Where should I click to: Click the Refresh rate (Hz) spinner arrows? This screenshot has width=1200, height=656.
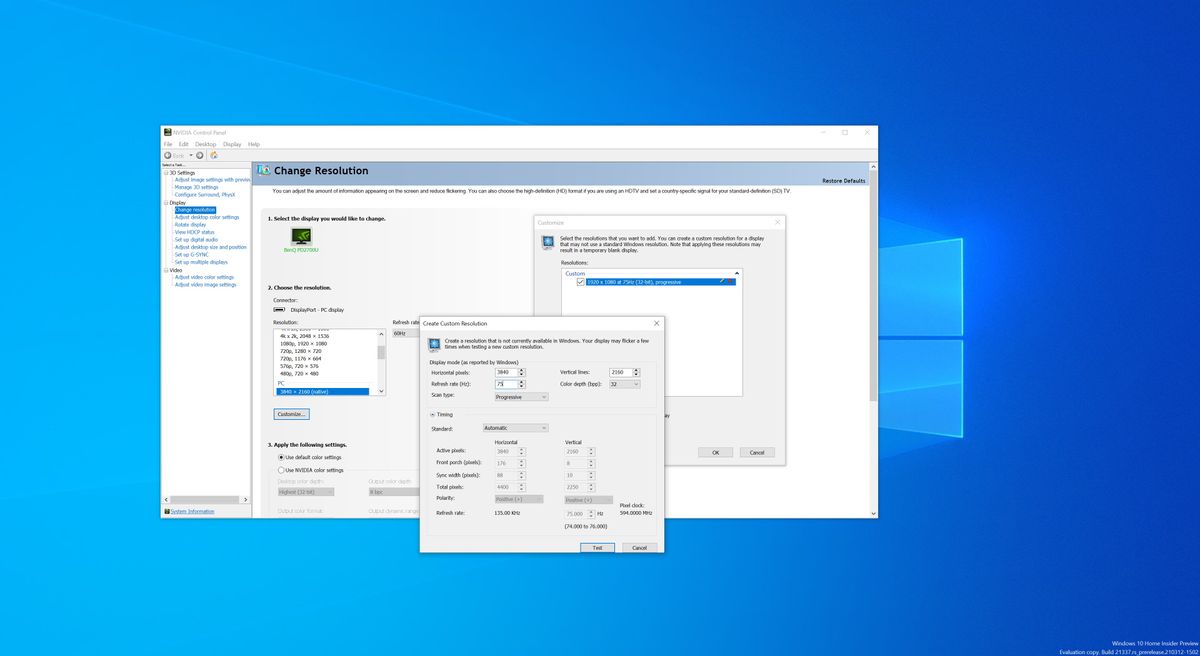tap(522, 384)
